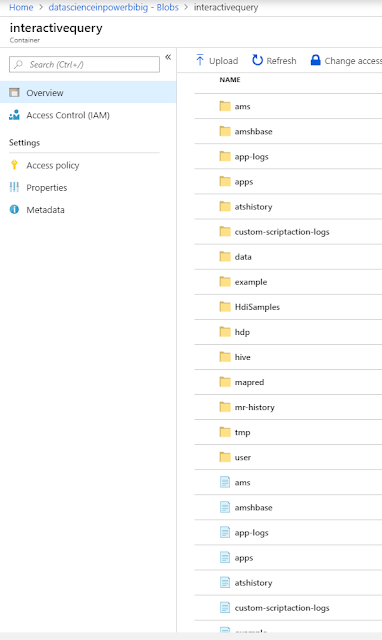Open the mr-history folder
This screenshot has height=640, width=382.
pyautogui.click(x=288, y=407)
